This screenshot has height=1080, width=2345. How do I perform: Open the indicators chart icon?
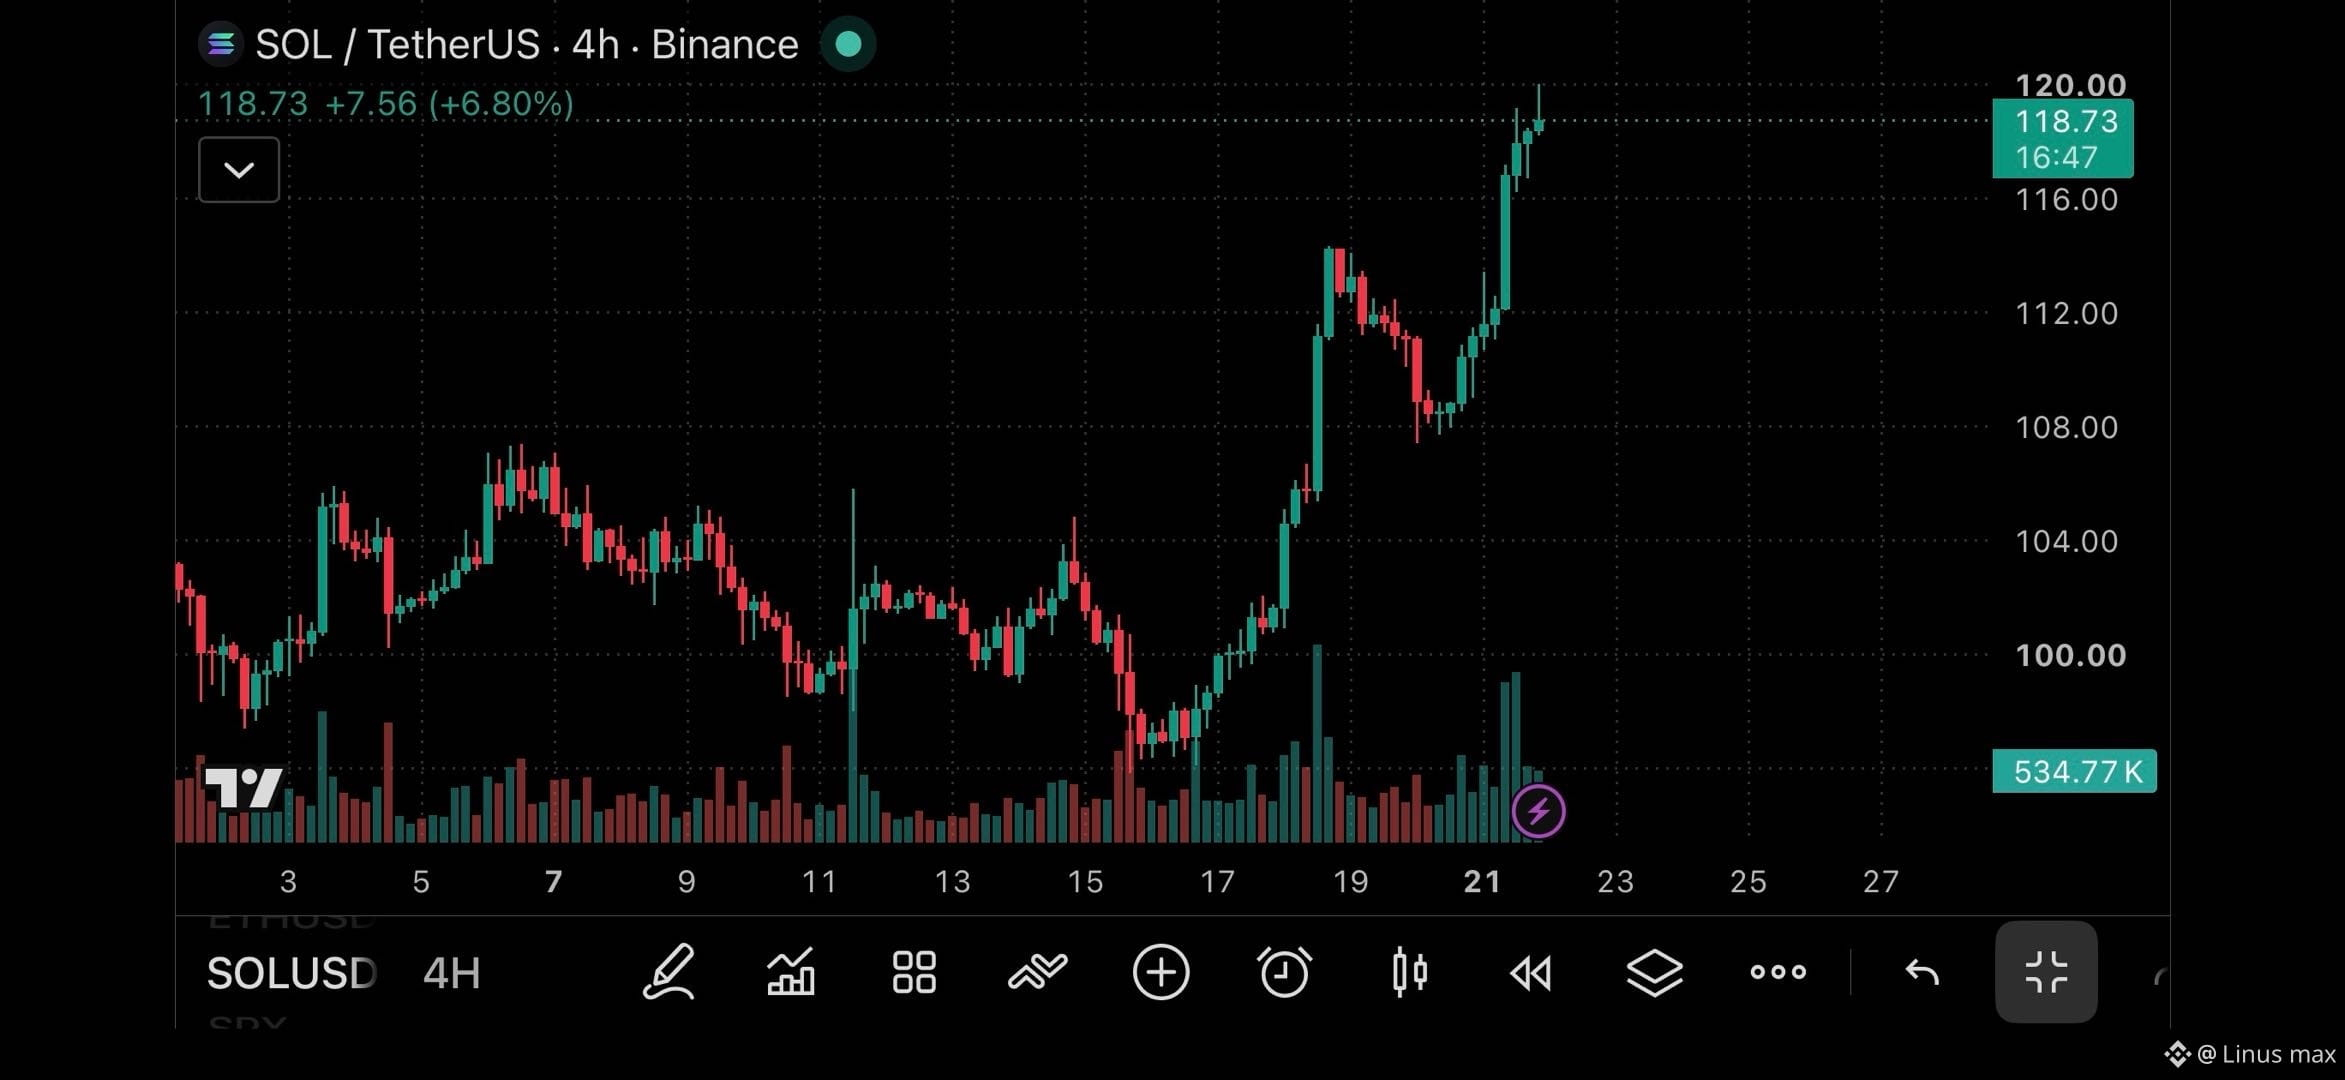click(x=790, y=972)
